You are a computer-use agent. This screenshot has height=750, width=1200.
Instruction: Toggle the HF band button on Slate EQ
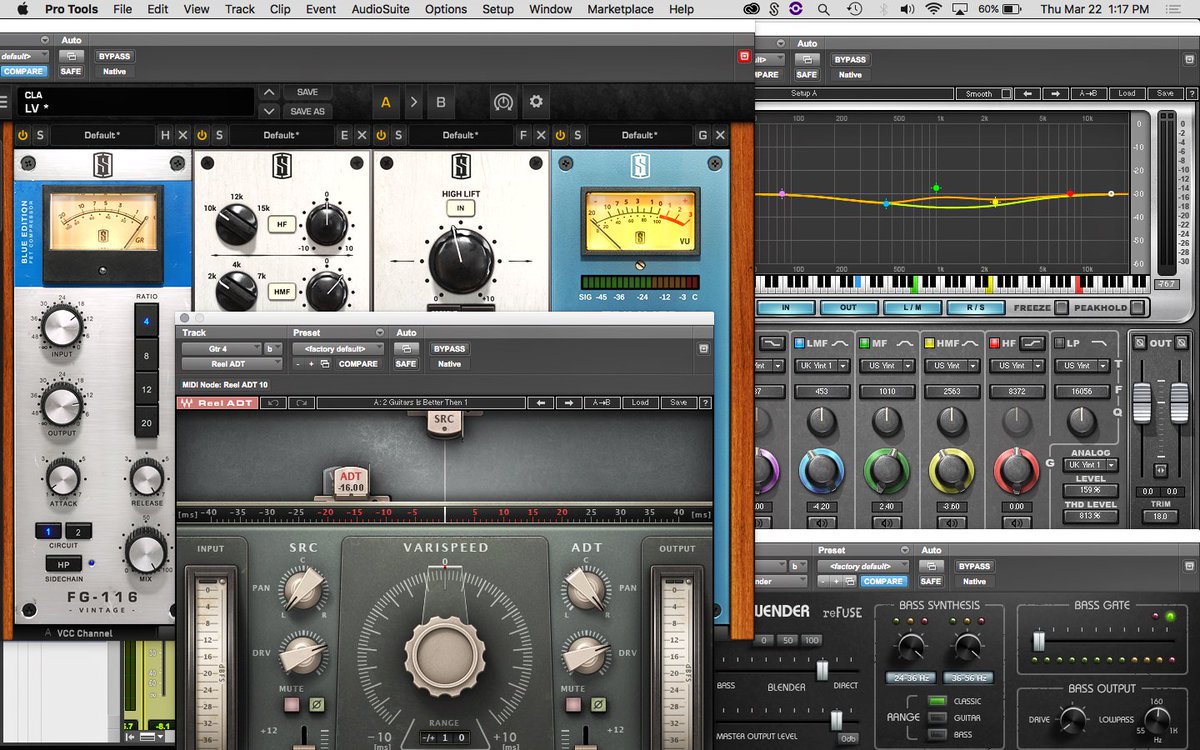coord(281,225)
